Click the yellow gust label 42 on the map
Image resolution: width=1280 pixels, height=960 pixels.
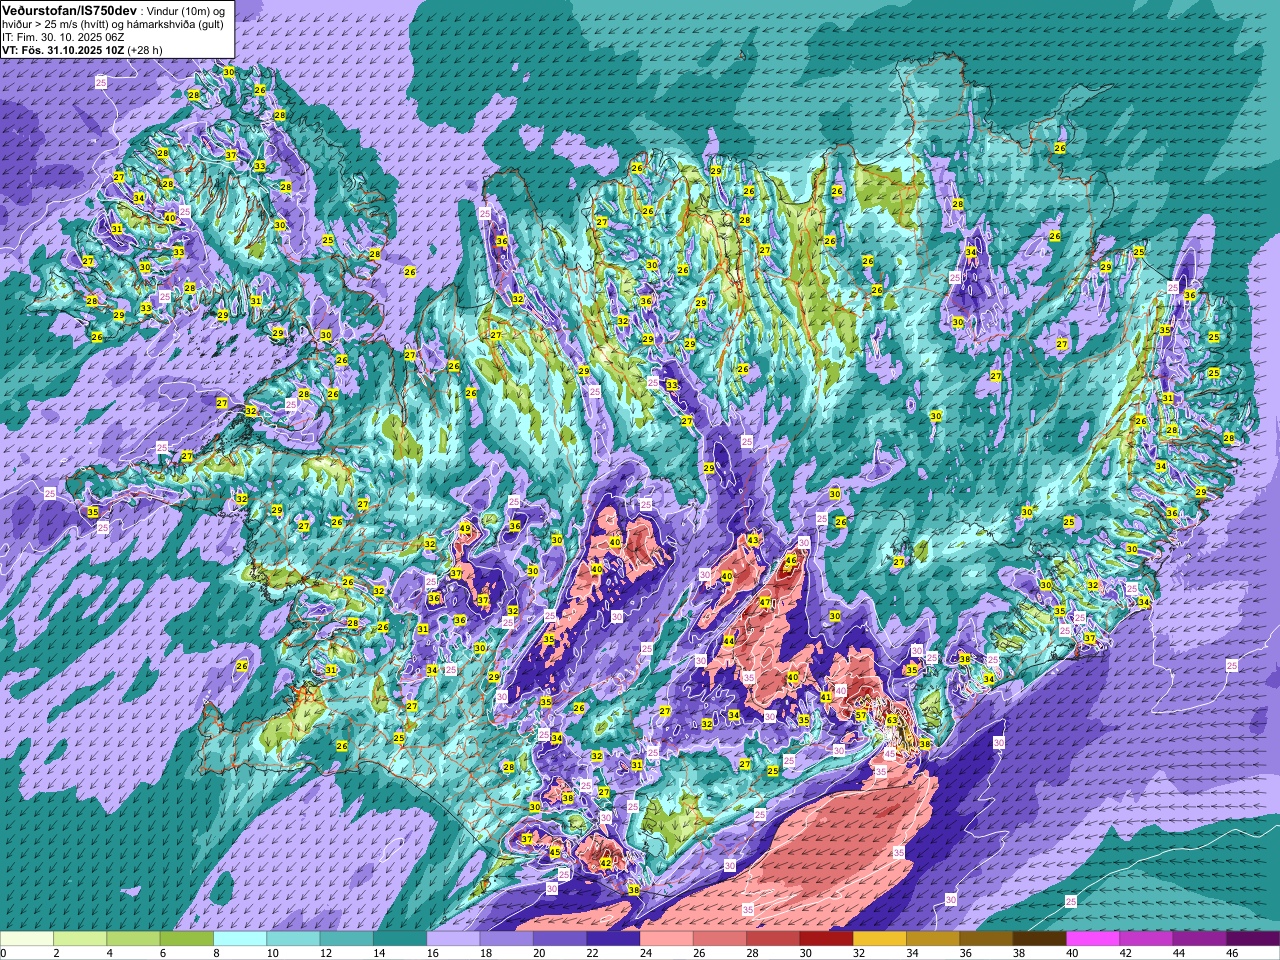[x=606, y=863]
